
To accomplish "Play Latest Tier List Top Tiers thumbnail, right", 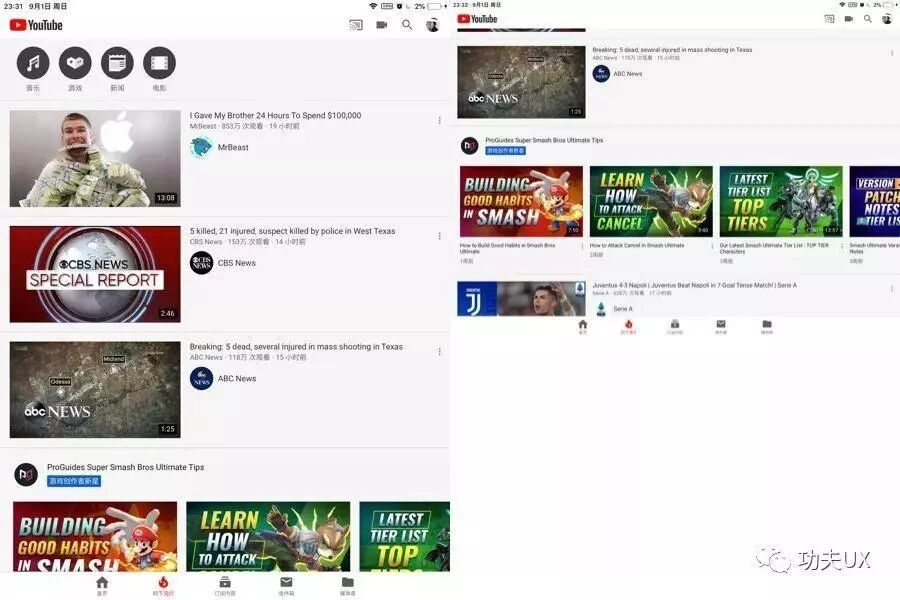I will point(781,202).
